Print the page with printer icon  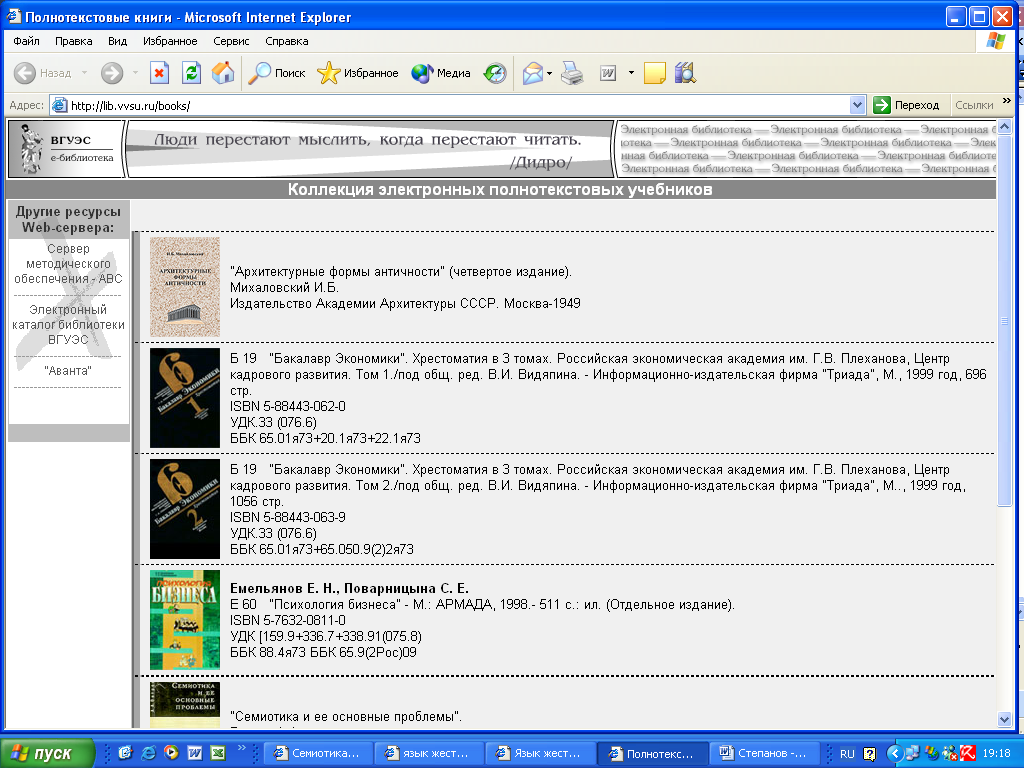(573, 73)
